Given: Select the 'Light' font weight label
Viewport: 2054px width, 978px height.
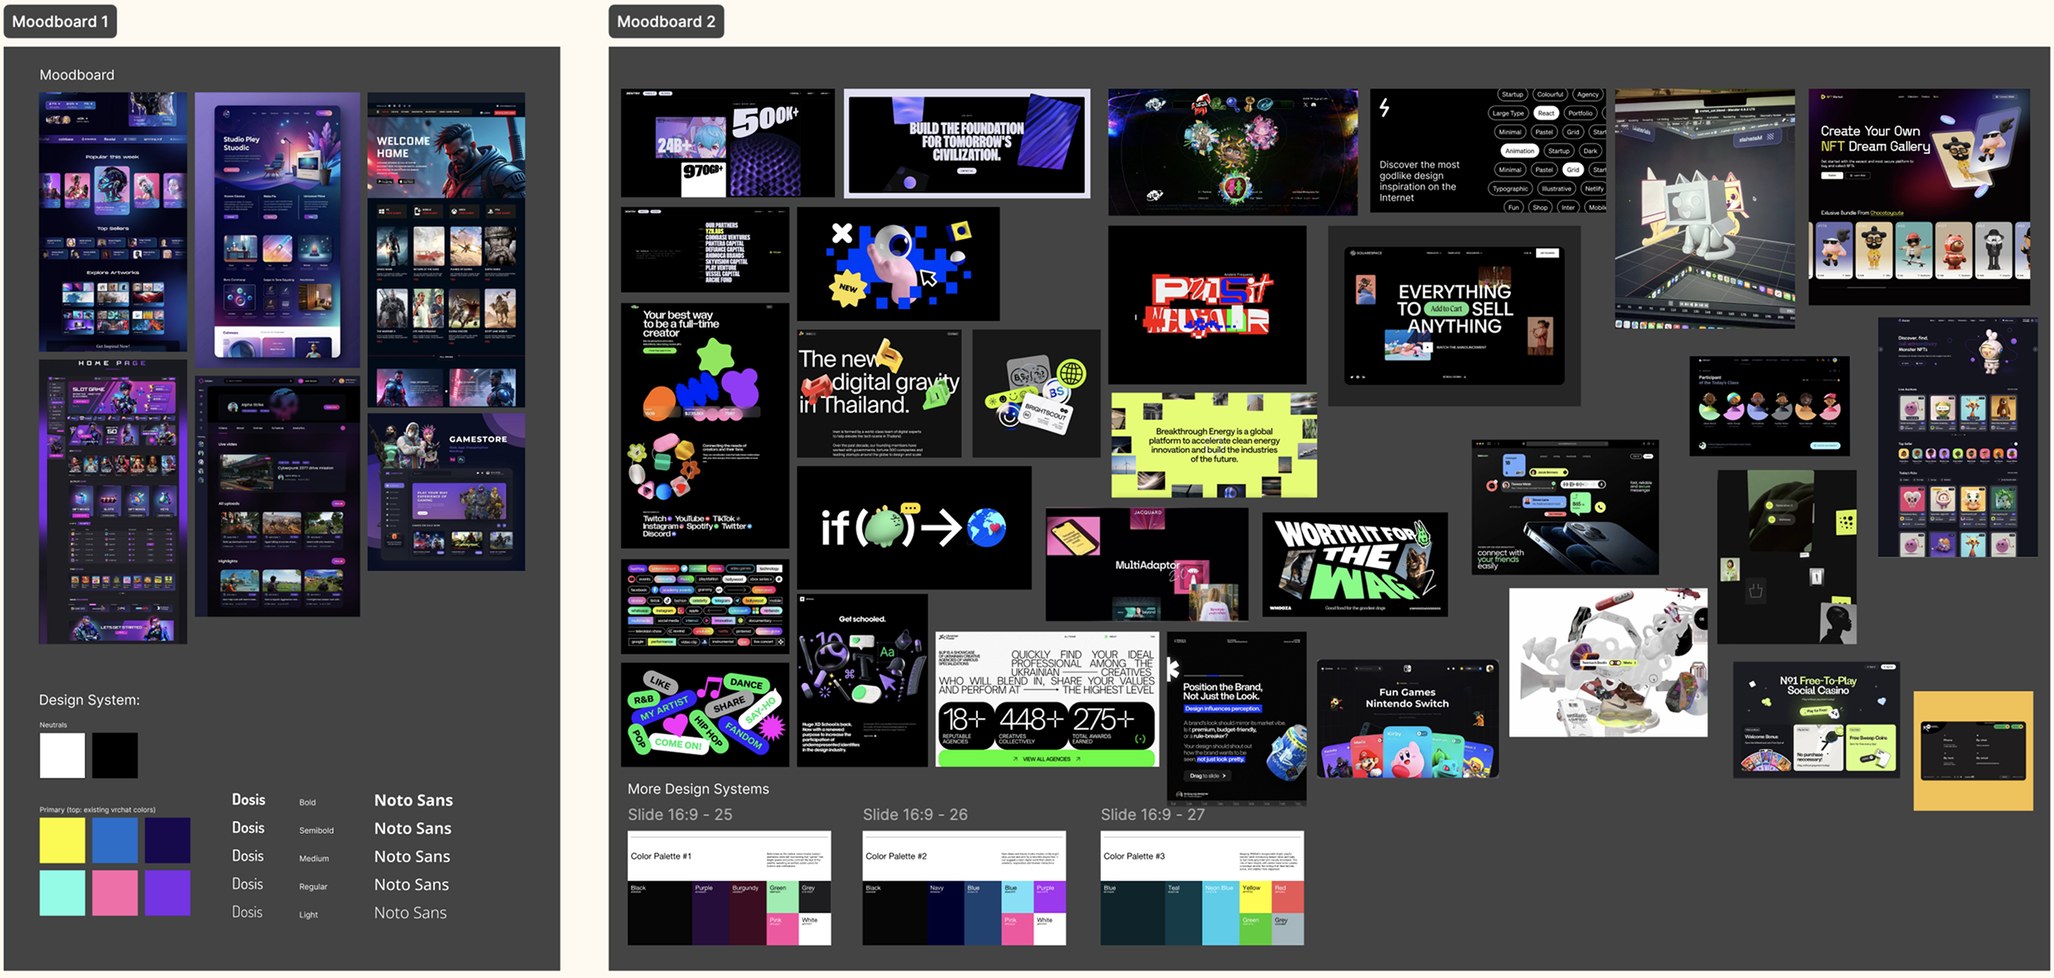Looking at the screenshot, I should pyautogui.click(x=308, y=914).
